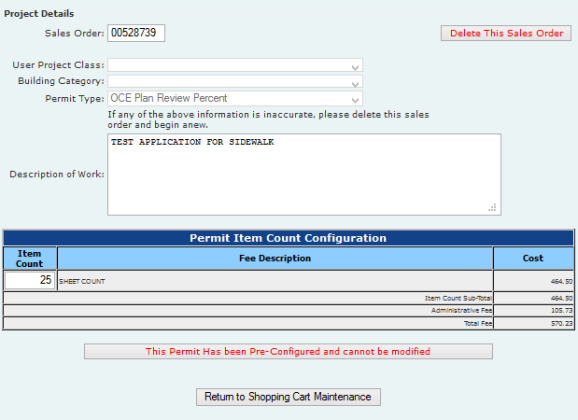Click the Permit Type chevron arrow
Screen dimensions: 578x420
point(355,100)
